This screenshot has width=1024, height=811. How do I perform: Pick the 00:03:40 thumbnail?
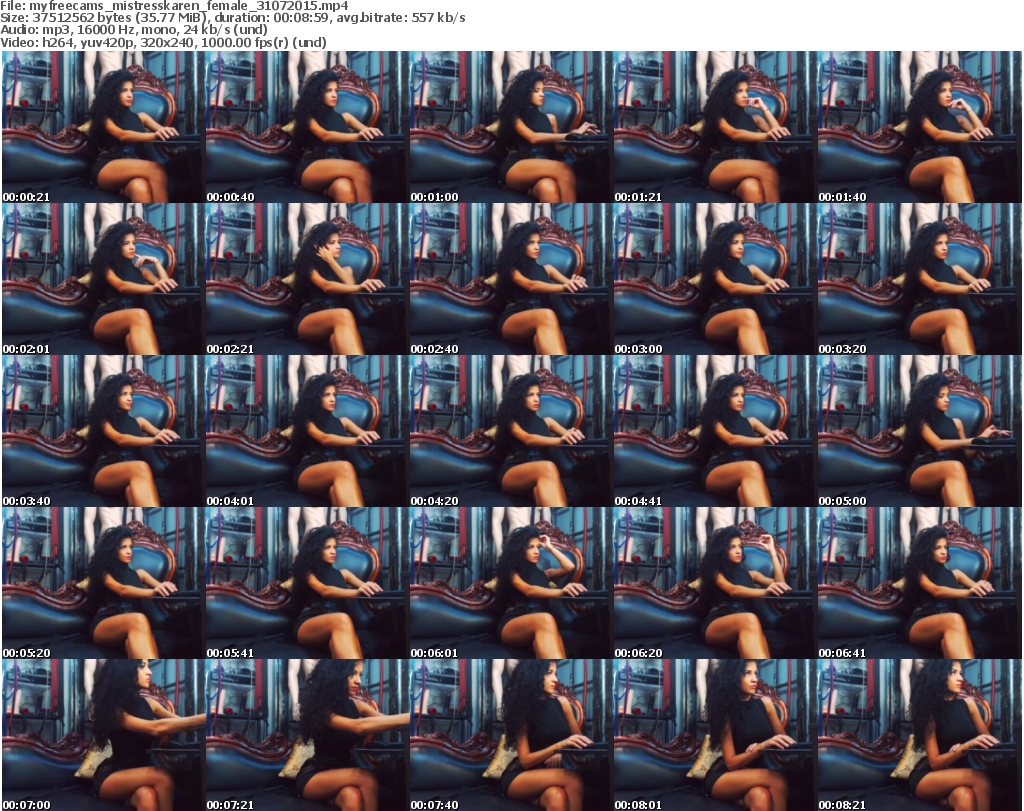click(104, 431)
